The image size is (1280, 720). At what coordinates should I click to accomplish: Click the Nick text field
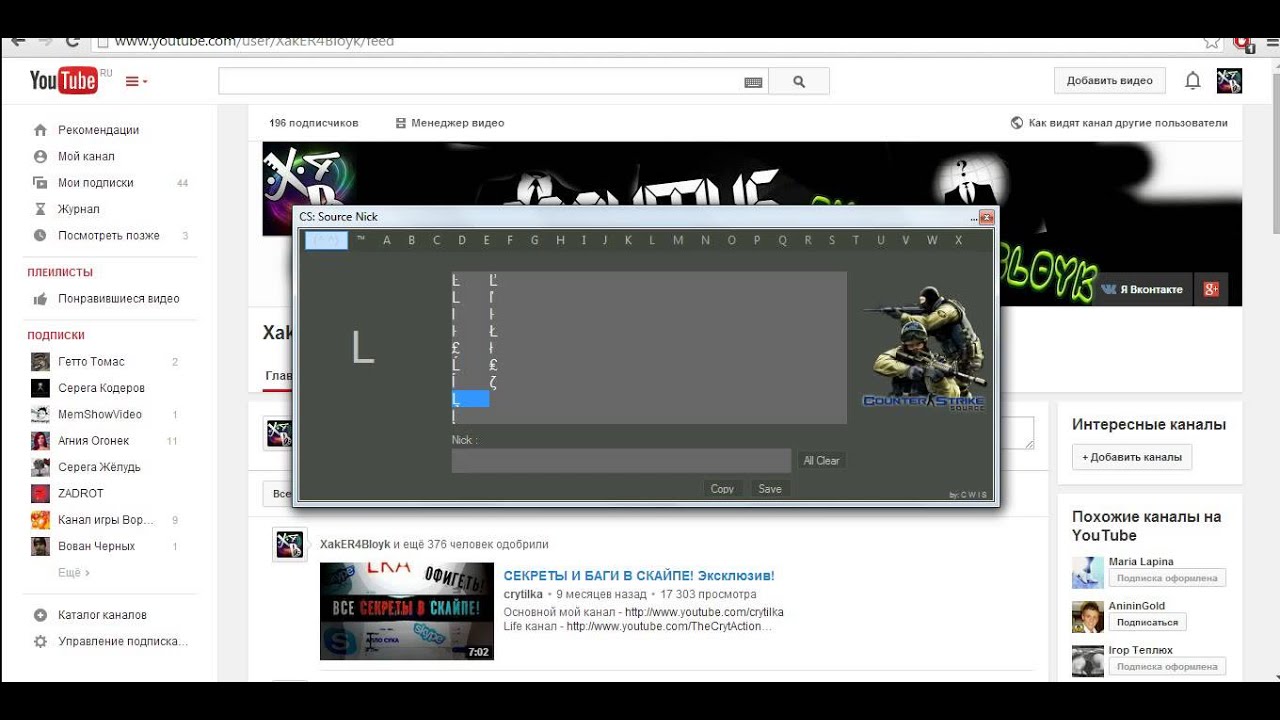click(621, 461)
